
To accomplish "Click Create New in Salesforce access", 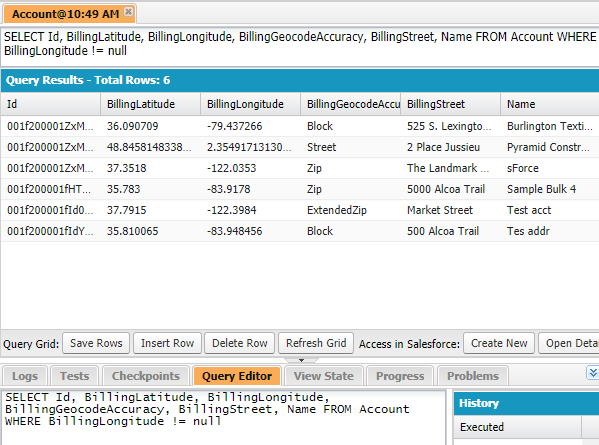I will click(499, 343).
